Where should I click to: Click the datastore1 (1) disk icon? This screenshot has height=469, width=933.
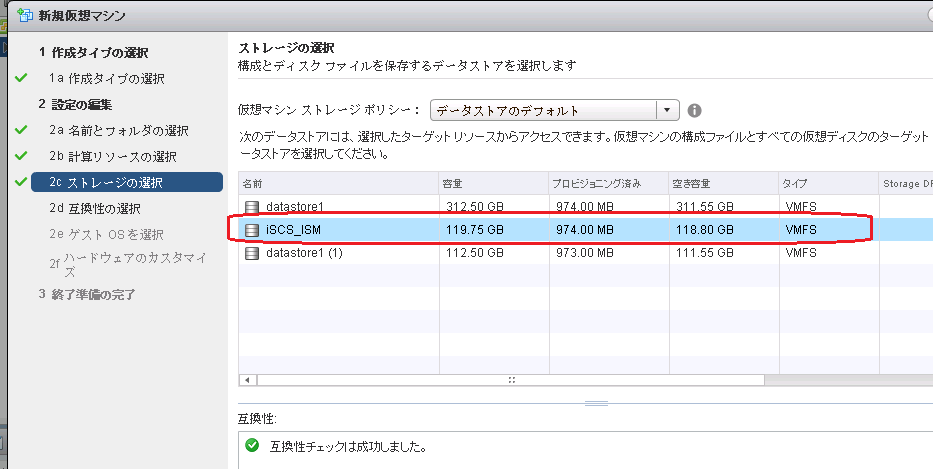pos(252,253)
